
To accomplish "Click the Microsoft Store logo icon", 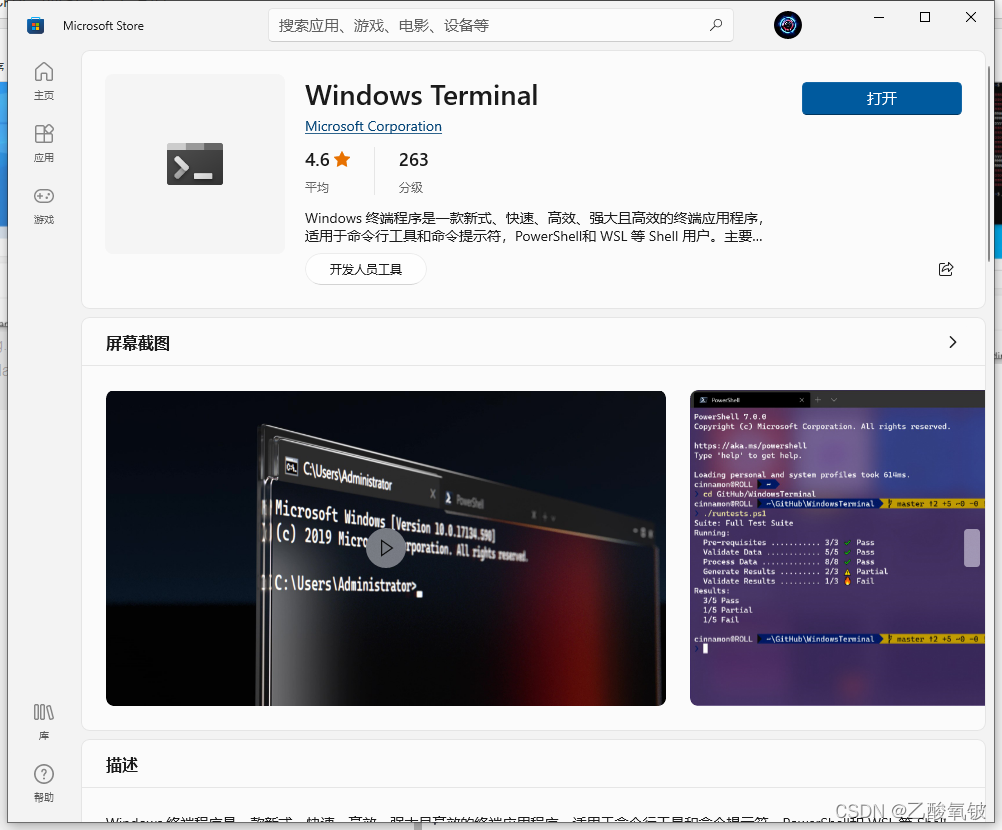I will [35, 26].
